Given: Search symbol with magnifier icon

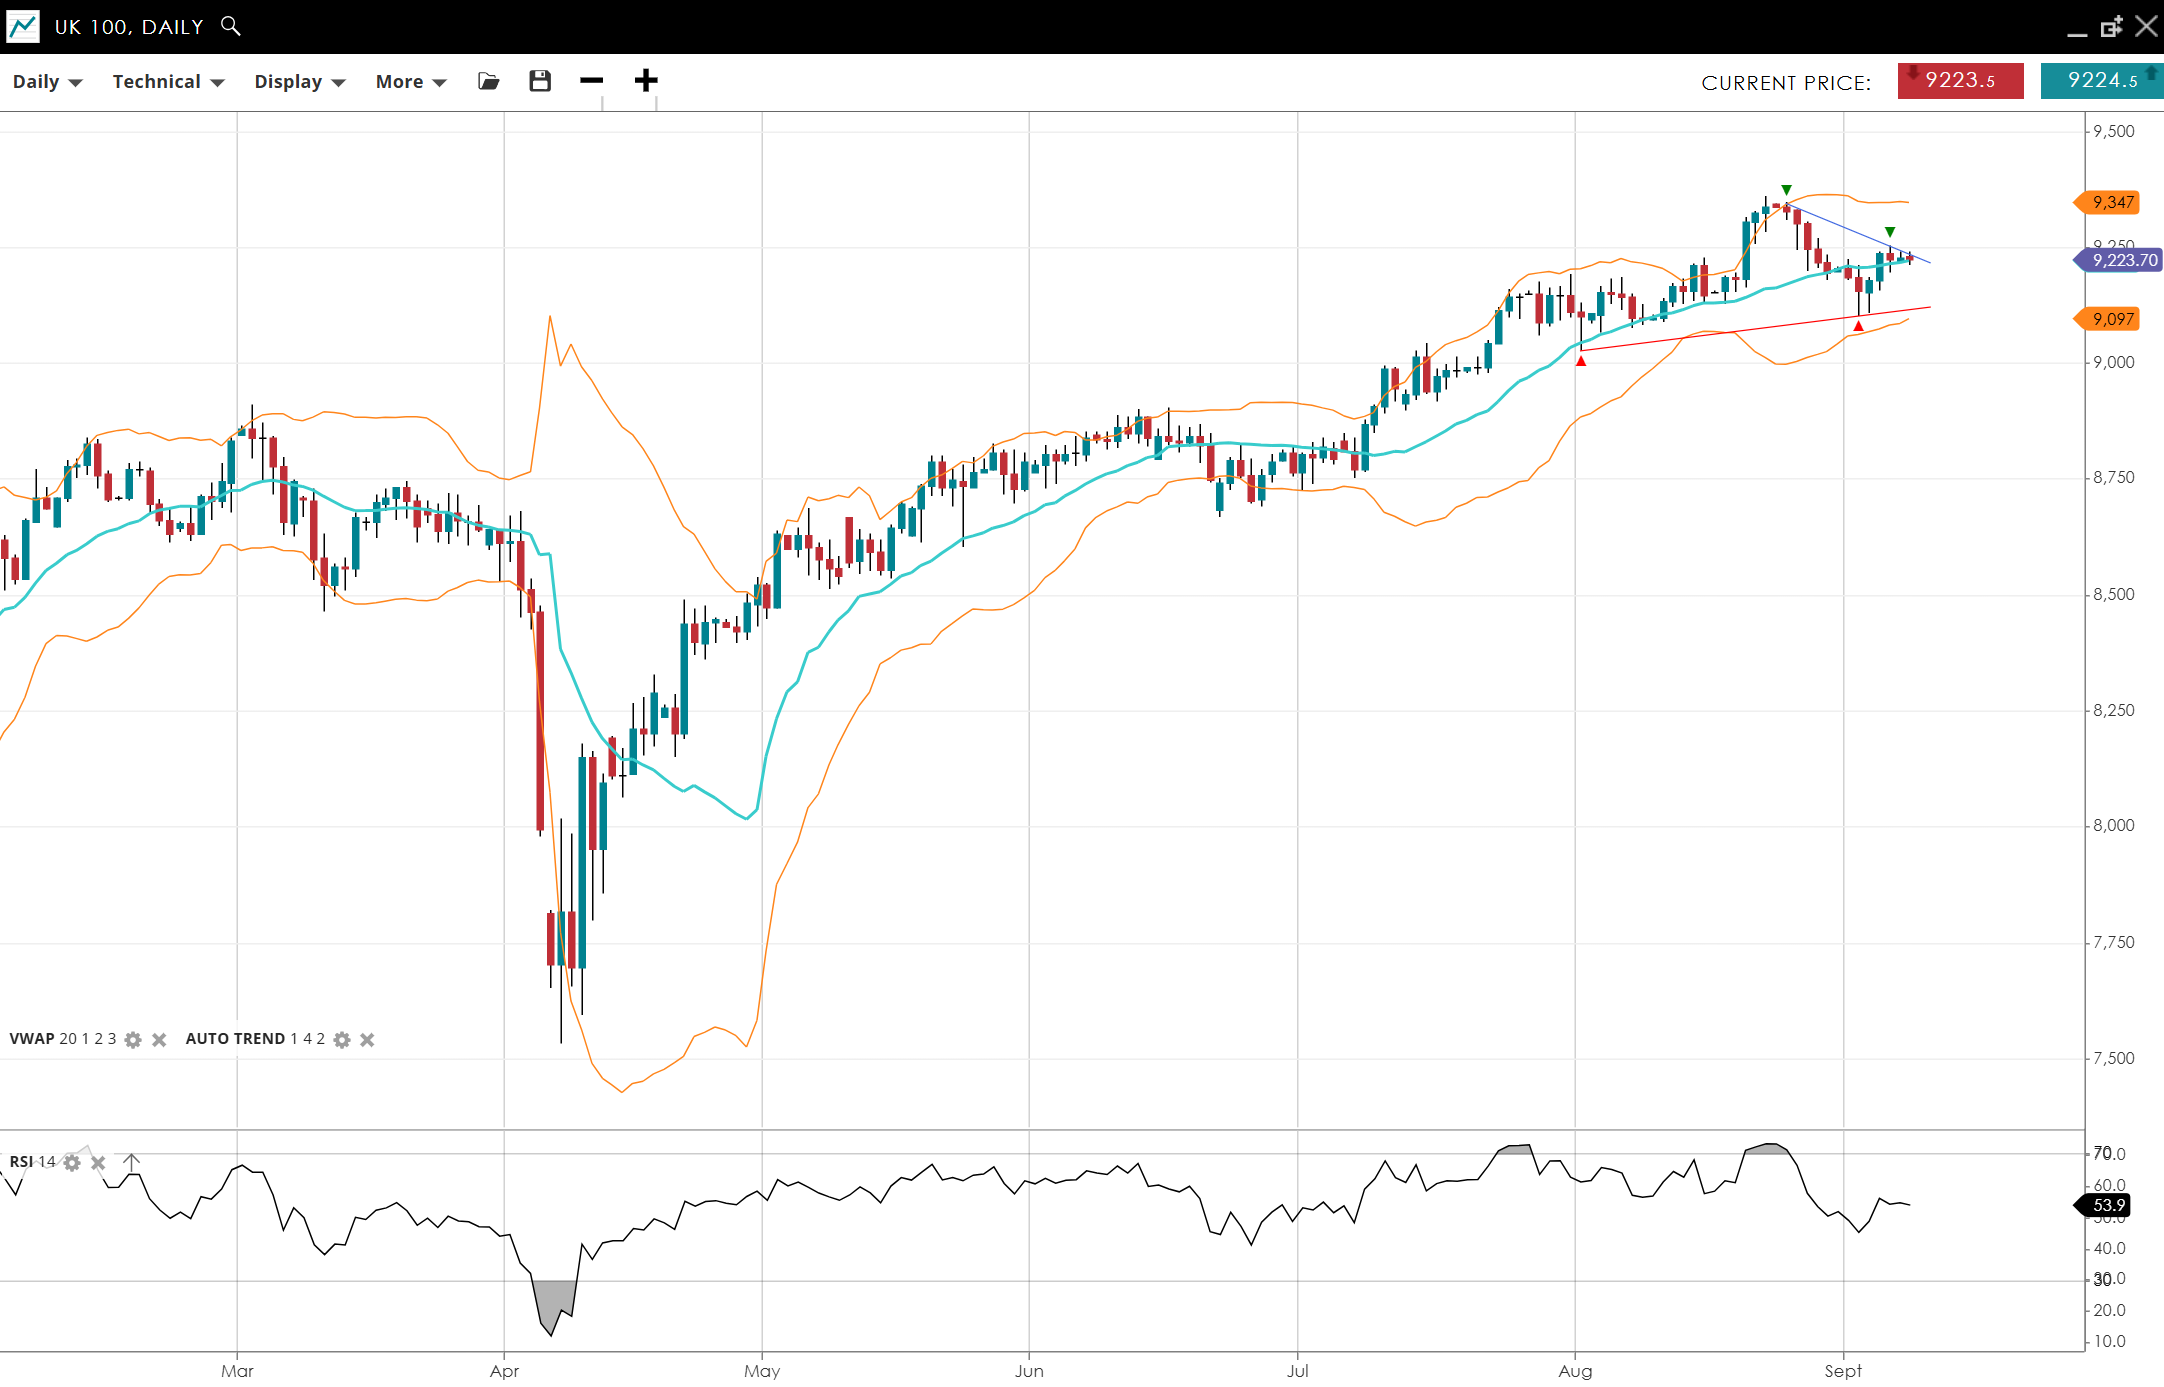Looking at the screenshot, I should (x=231, y=26).
